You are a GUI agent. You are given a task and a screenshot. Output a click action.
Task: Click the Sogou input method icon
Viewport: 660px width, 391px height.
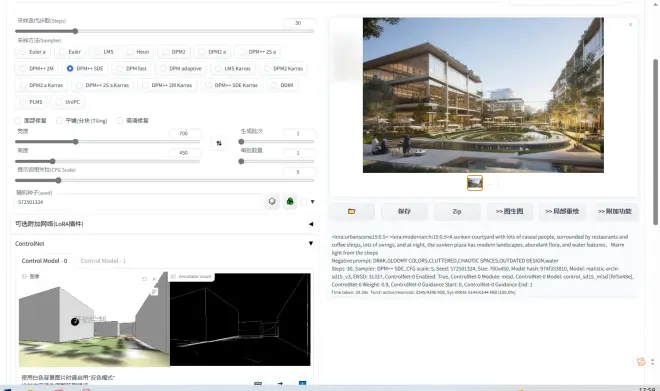click(x=641, y=362)
